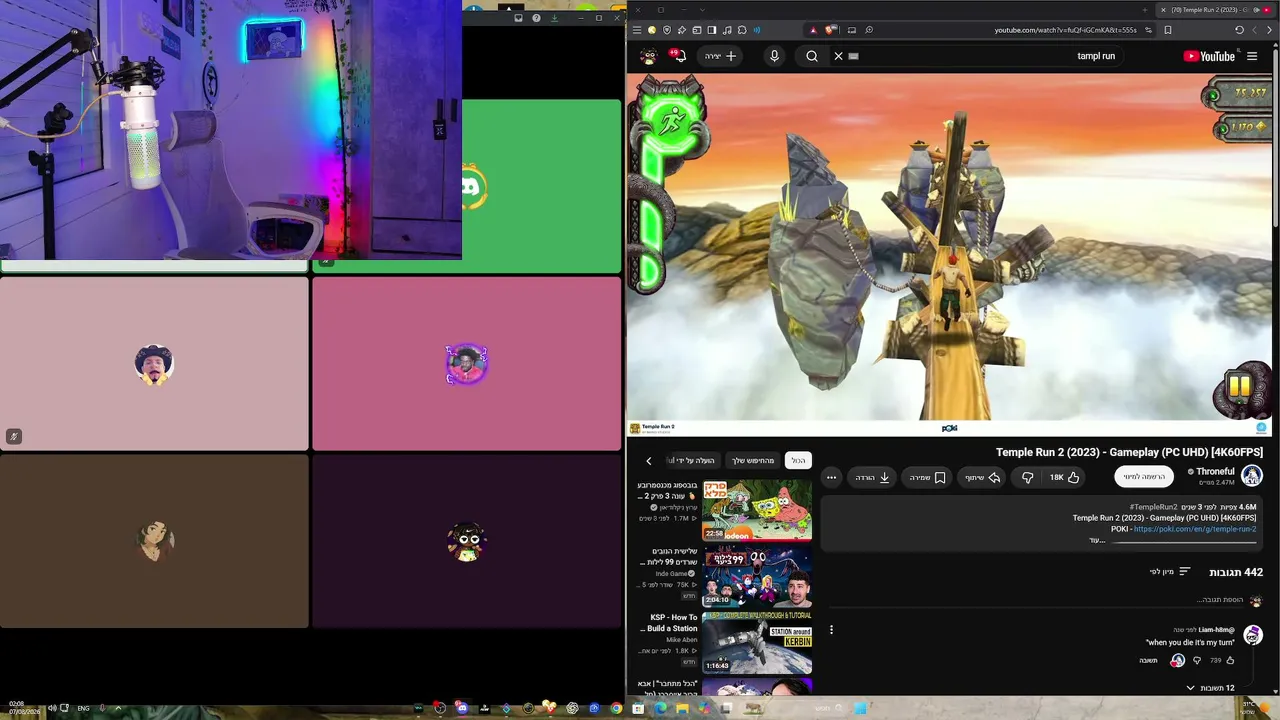
Task: Open options menu for Liam-h8m comment
Action: [831, 630]
